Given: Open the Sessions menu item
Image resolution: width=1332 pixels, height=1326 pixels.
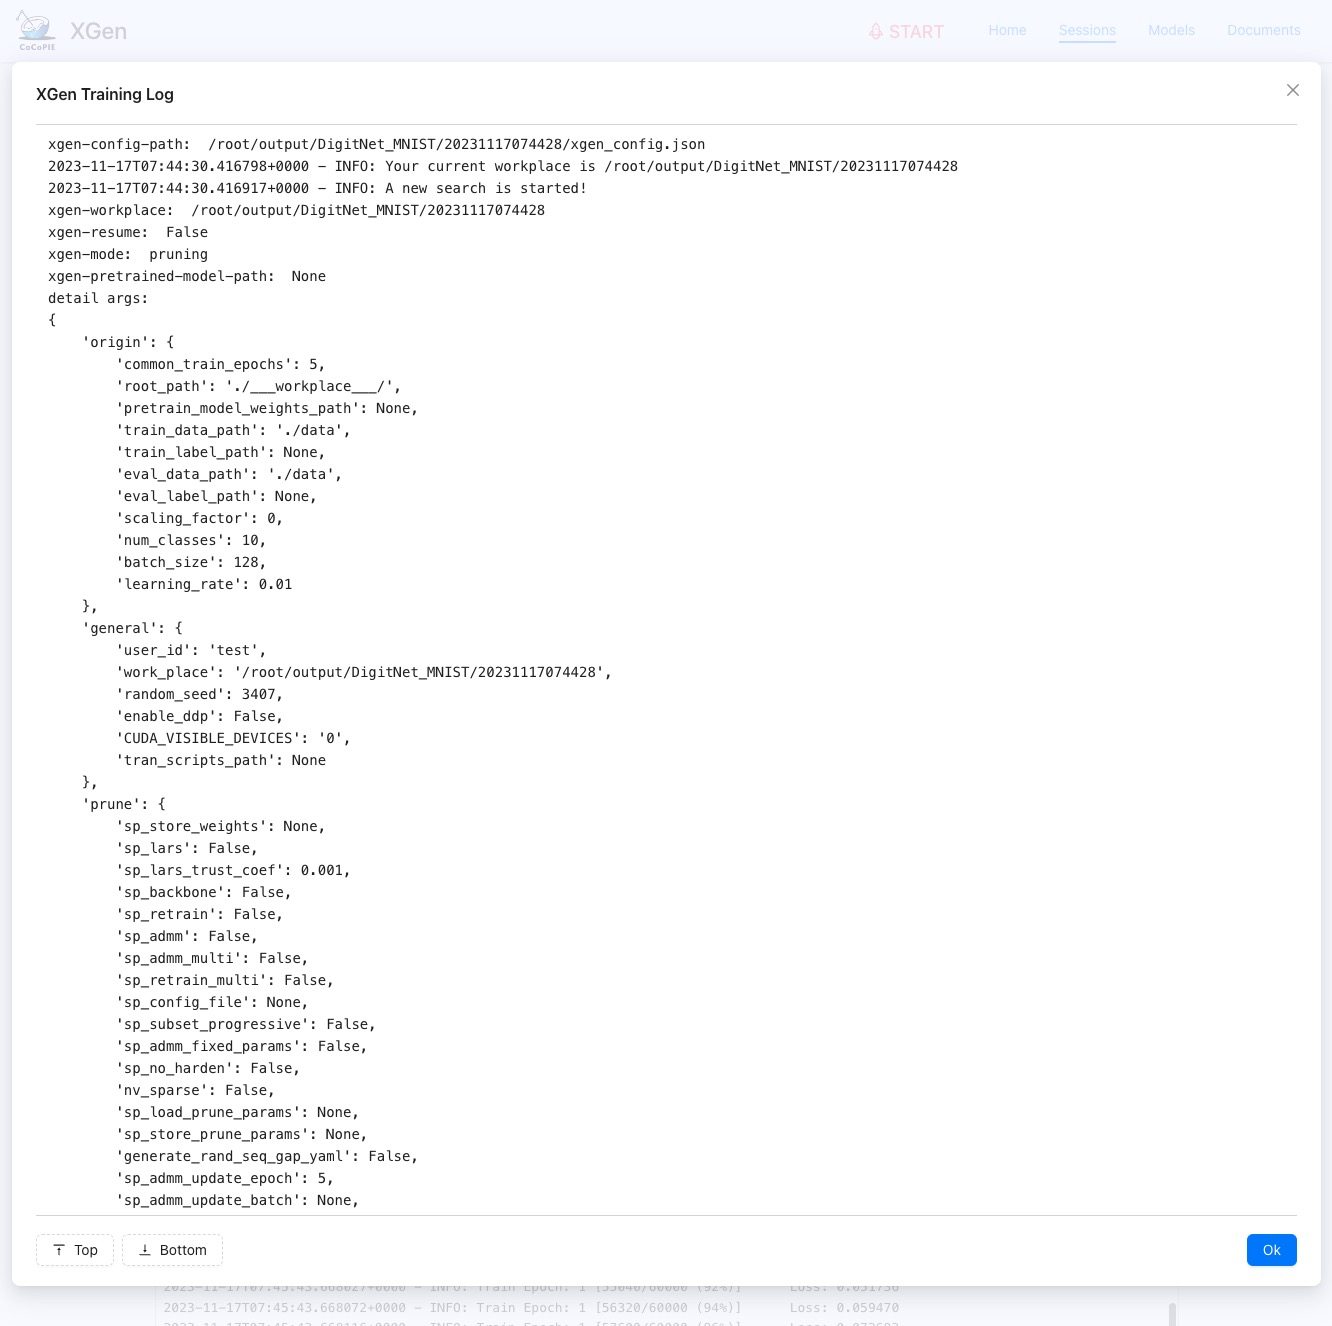Looking at the screenshot, I should 1087,30.
